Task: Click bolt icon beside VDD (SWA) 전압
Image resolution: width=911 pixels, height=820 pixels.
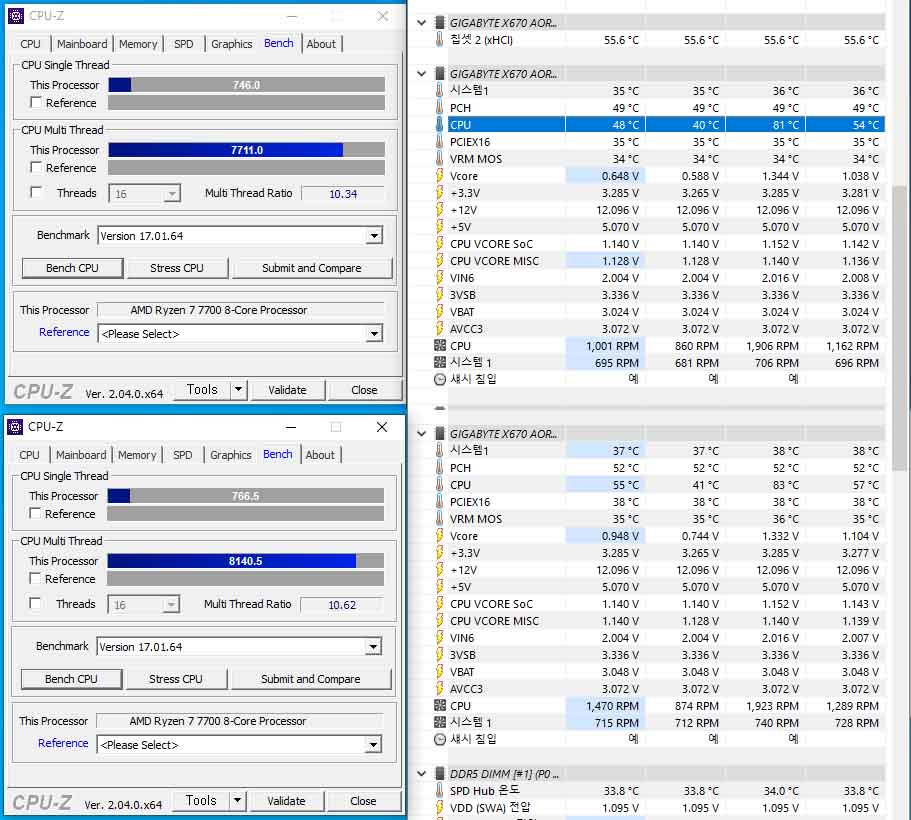Action: point(440,807)
